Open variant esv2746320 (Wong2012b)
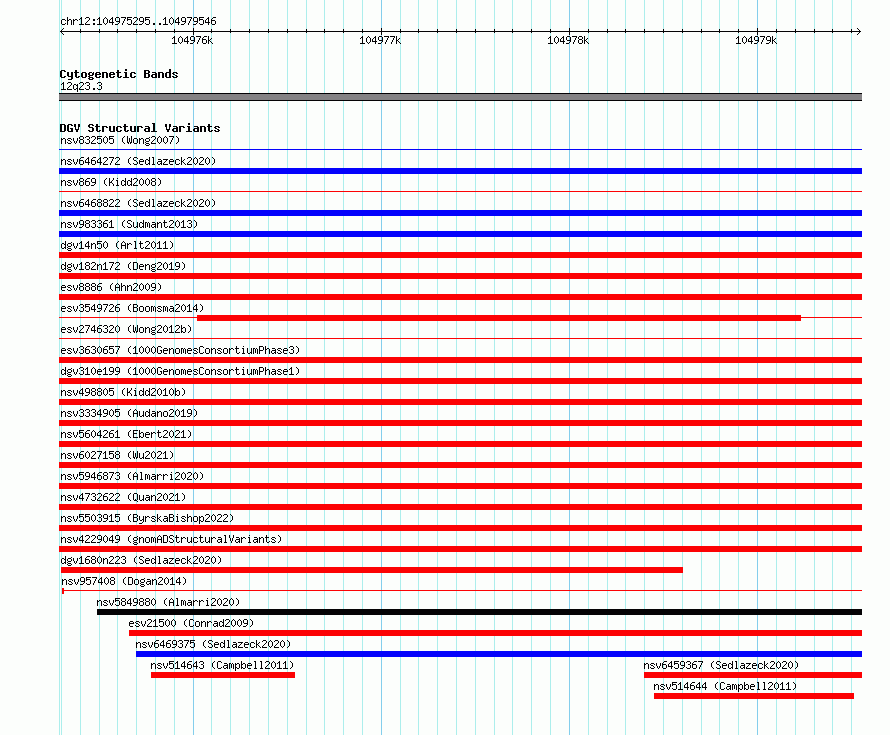 click(x=126, y=329)
